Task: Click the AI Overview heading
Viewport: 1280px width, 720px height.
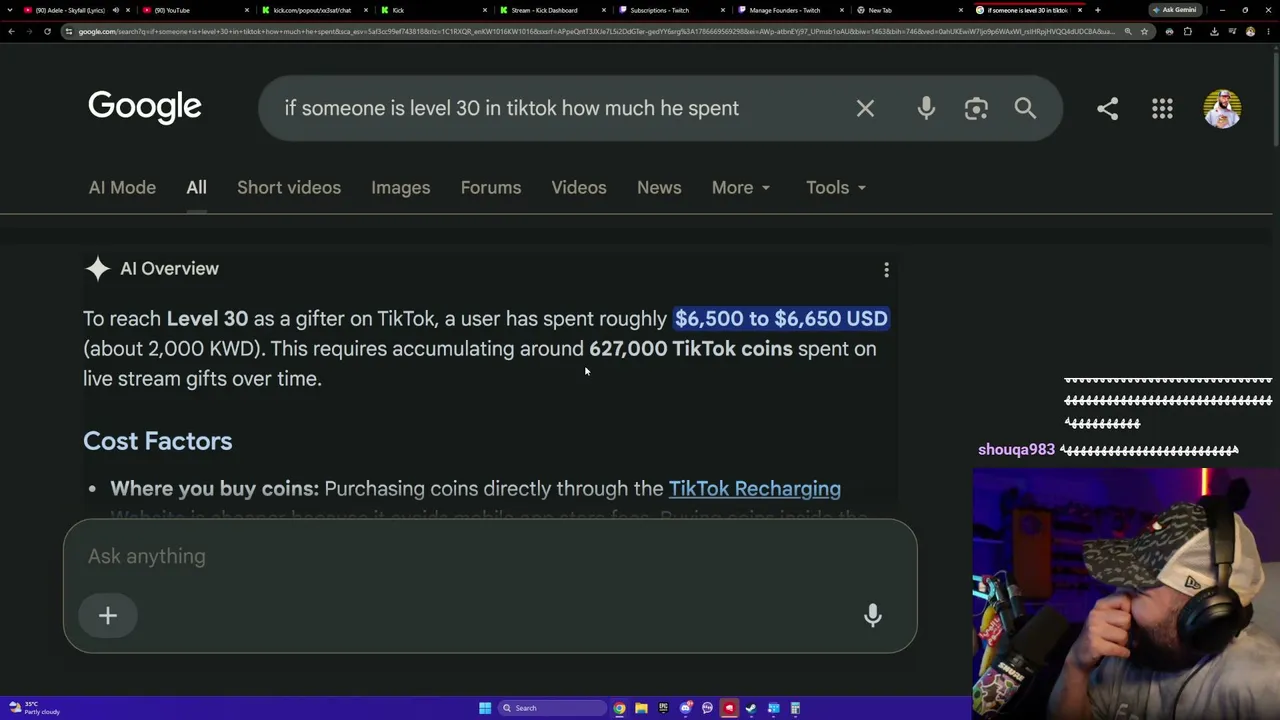Action: (x=169, y=269)
